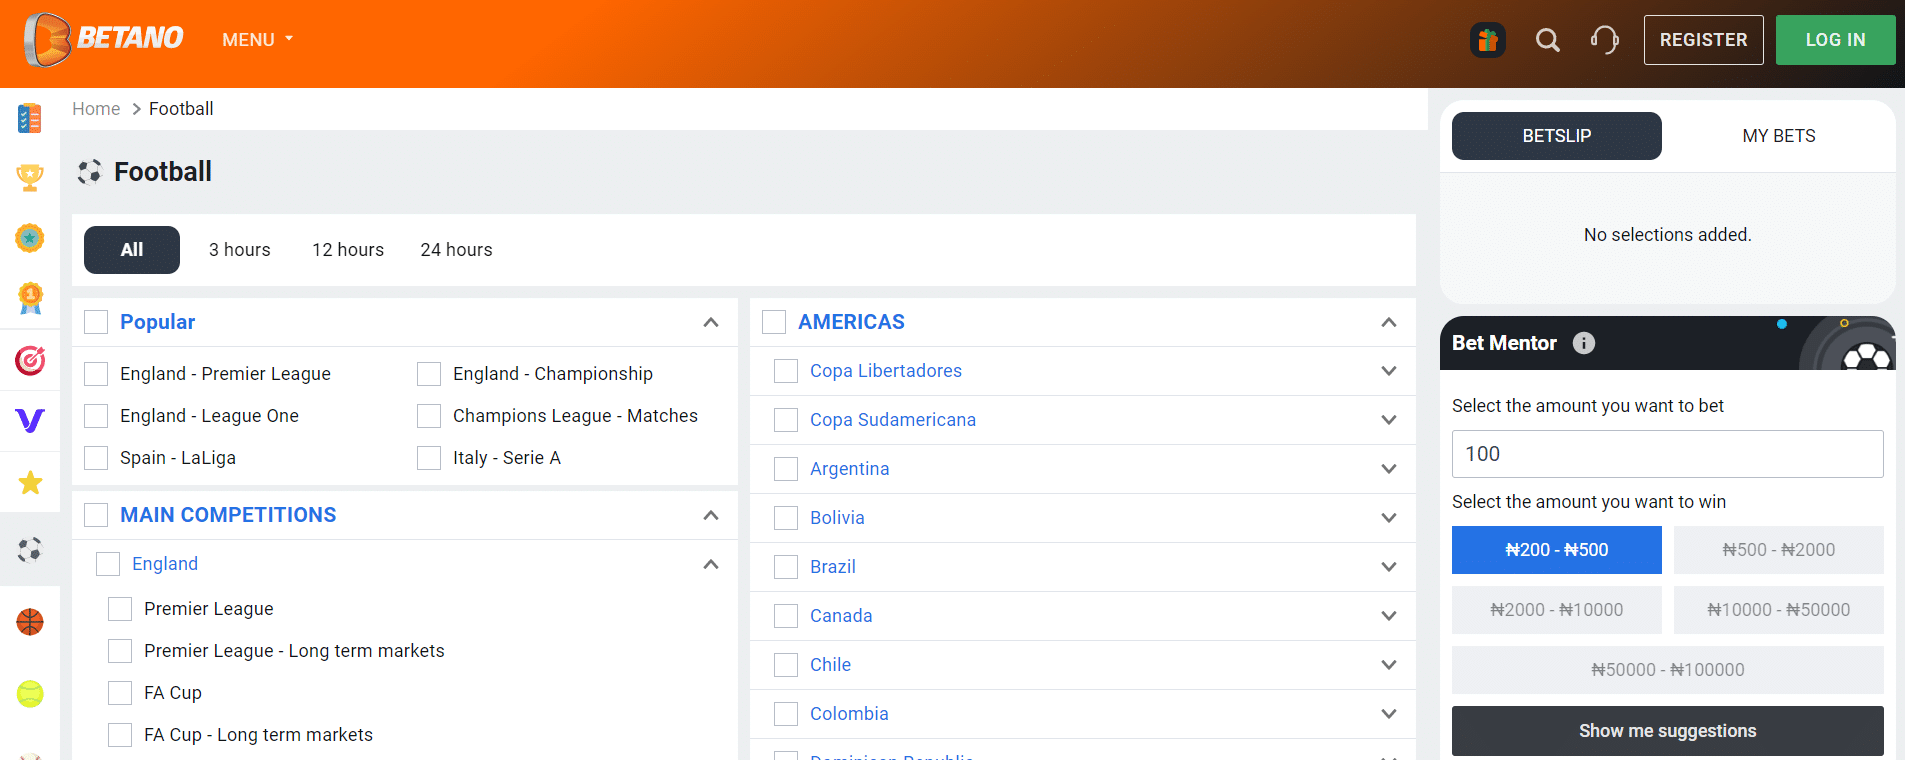Screen dimensions: 1905x760
Task: Click the Bet Mentor info icon
Action: (1584, 343)
